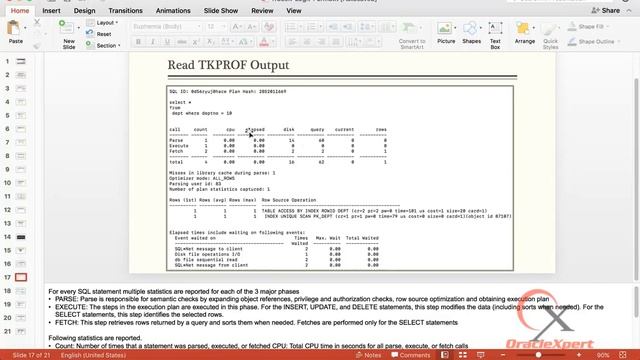The height and width of the screenshot is (360, 640).
Task: Open the Layout dropdown
Action: point(102,23)
